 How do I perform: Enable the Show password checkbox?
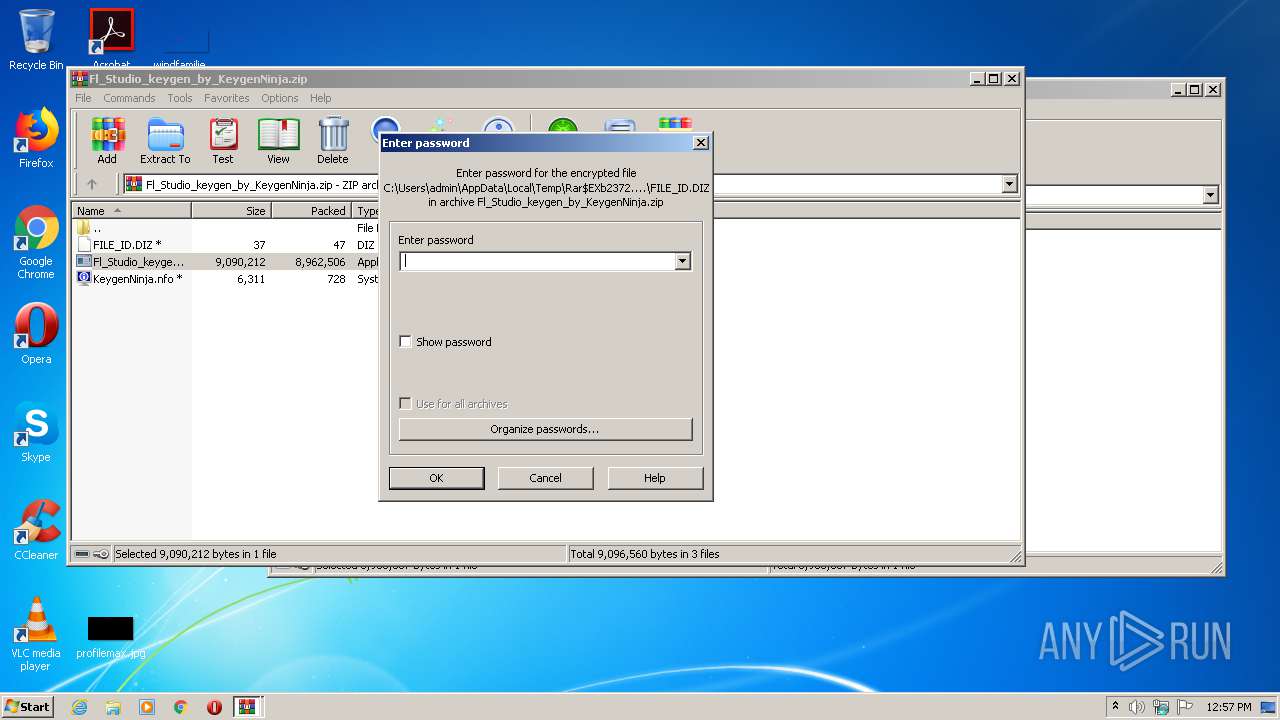pos(405,342)
